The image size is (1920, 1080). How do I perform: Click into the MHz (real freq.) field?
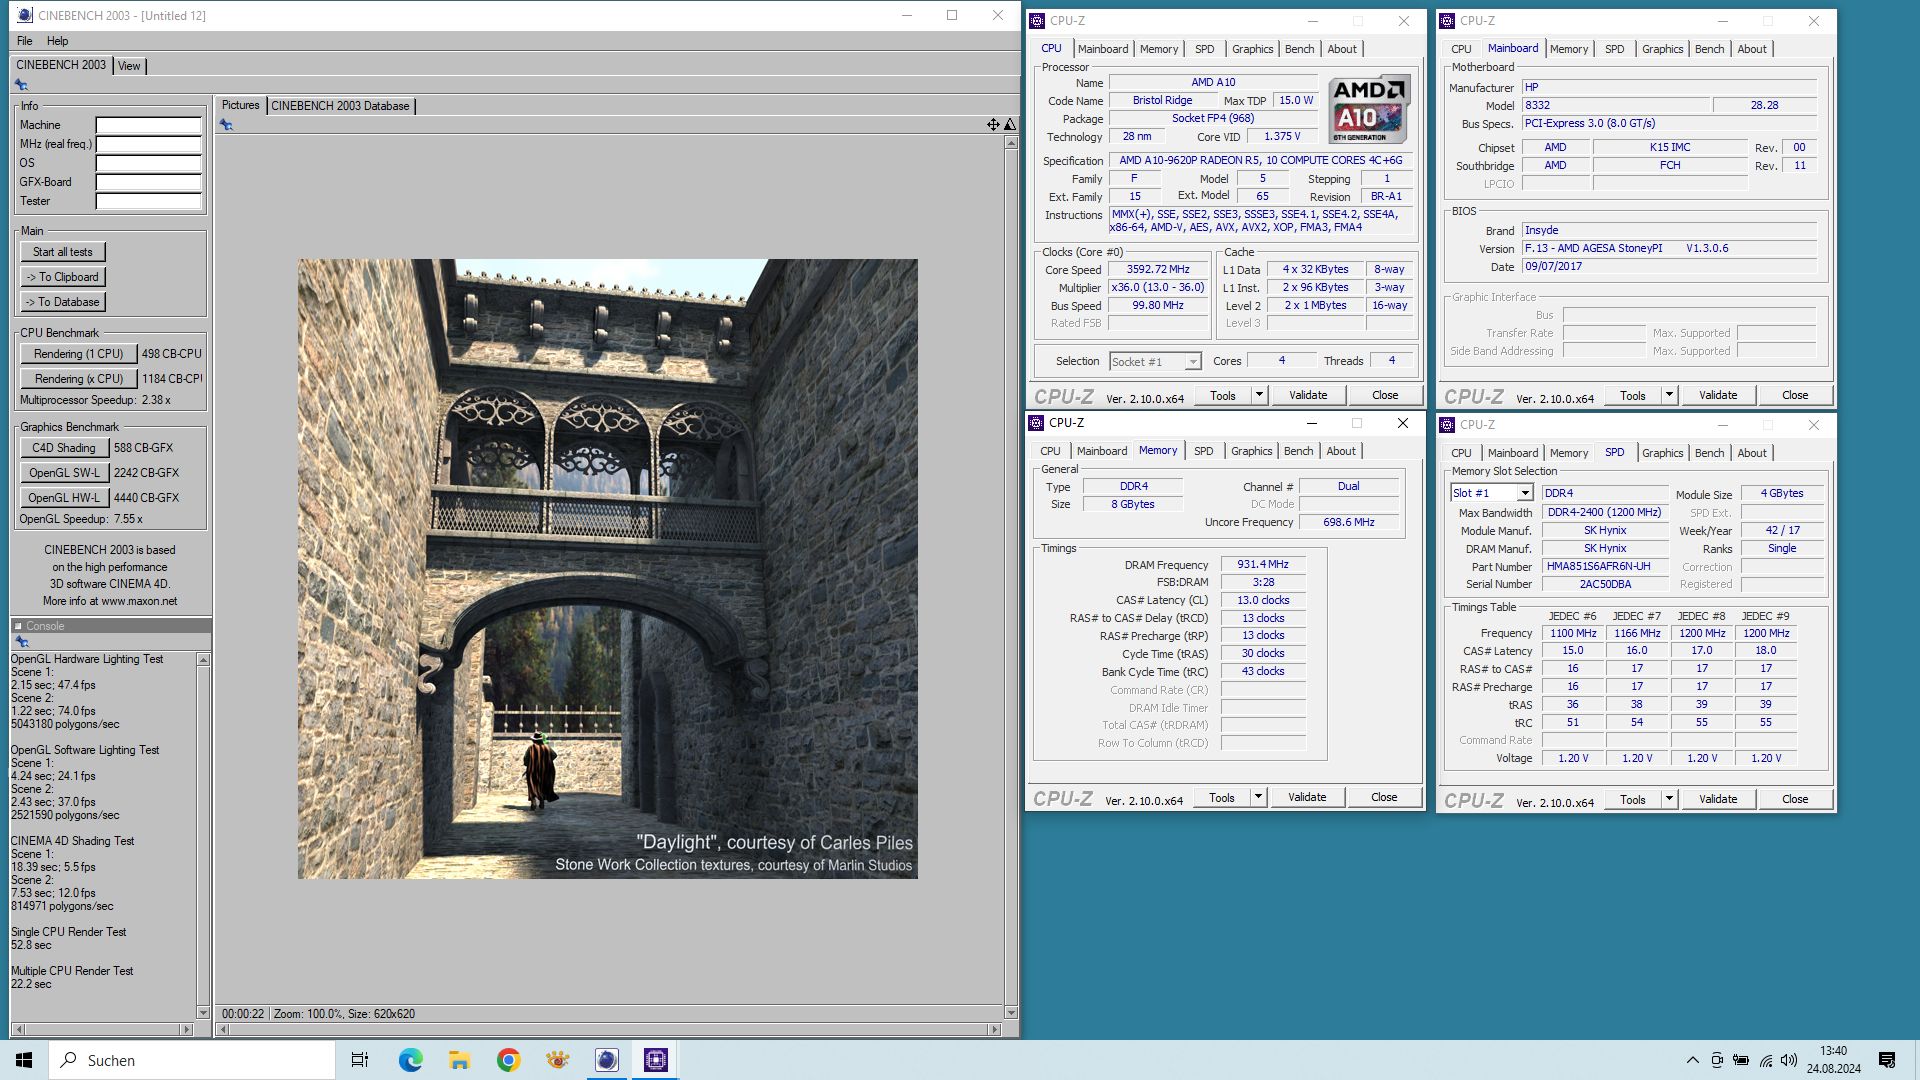[x=149, y=144]
